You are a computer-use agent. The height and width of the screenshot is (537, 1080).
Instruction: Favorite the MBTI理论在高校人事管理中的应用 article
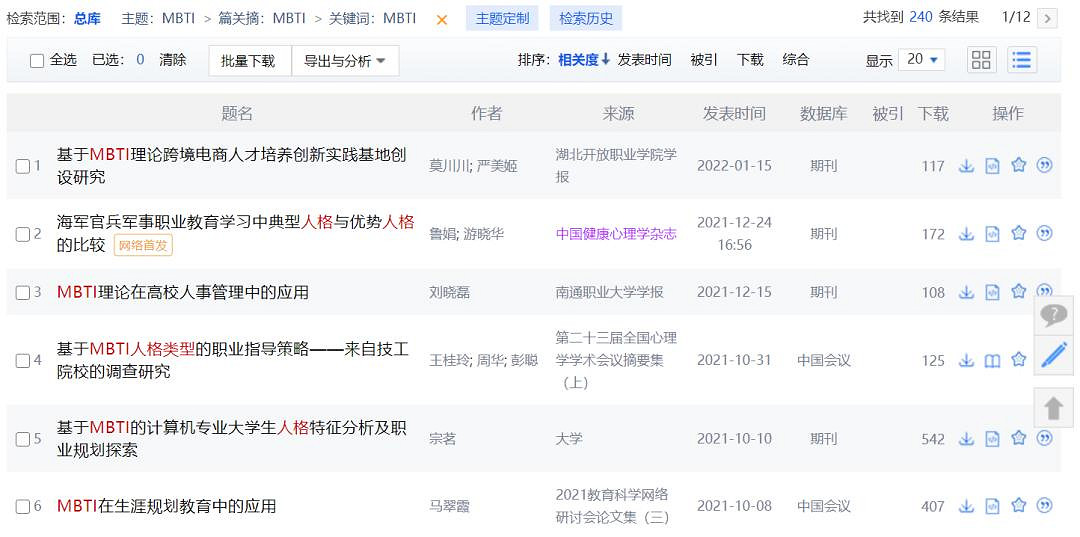point(1018,292)
